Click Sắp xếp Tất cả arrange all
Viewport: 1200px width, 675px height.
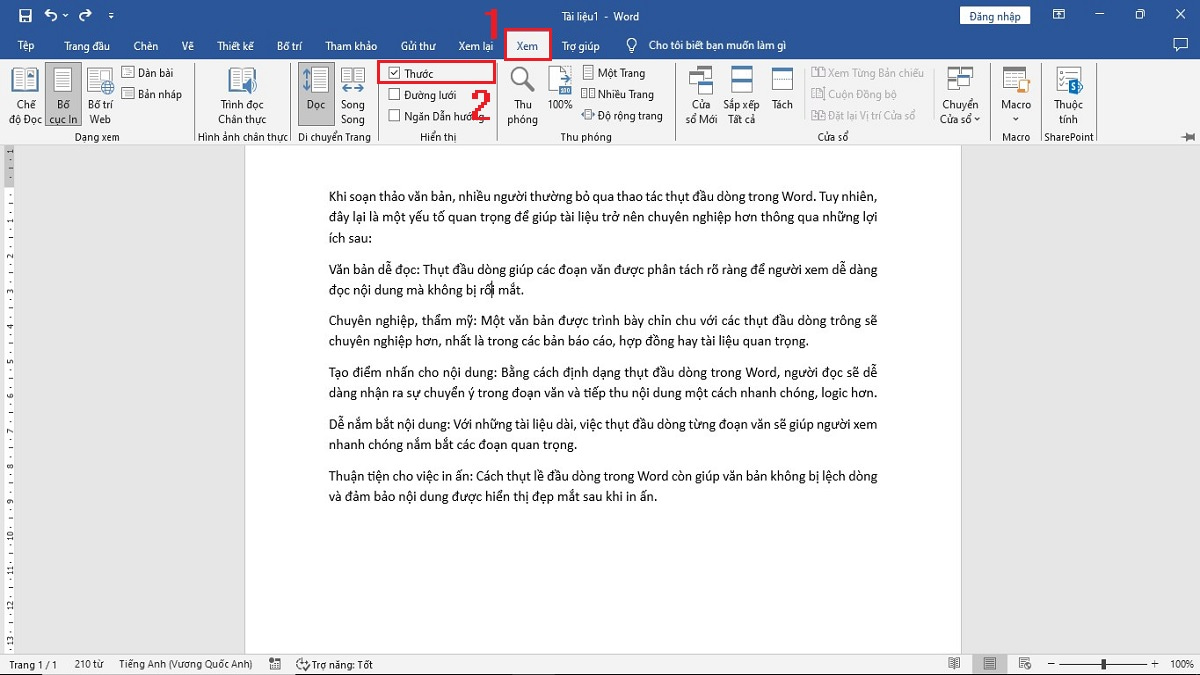(741, 96)
